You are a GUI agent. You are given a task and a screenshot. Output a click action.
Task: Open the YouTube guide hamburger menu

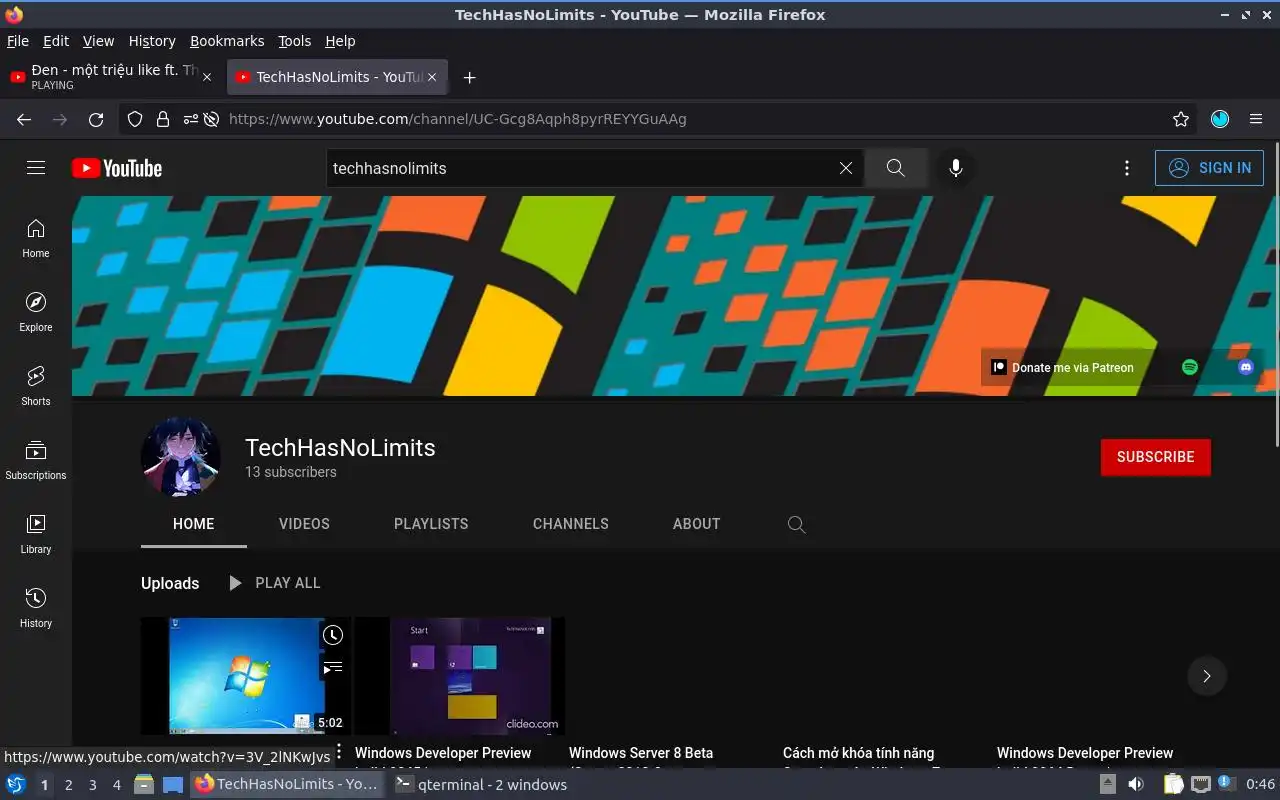[36, 168]
